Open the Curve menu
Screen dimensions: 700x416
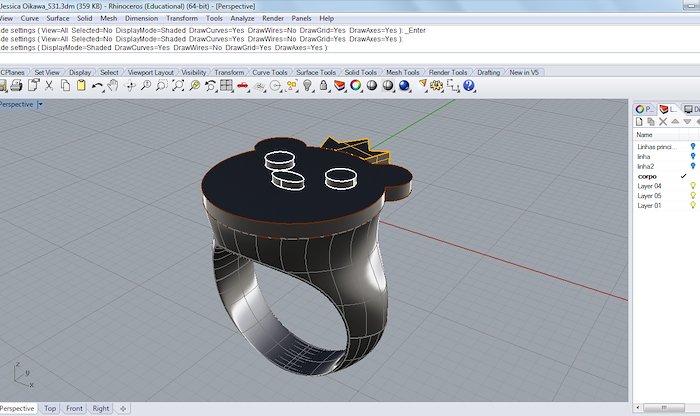click(29, 18)
